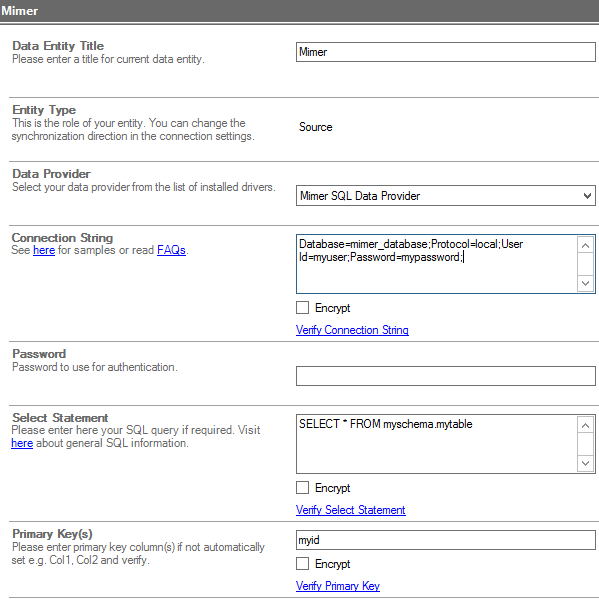Viewport: 599px width, 599px height.
Task: Click the 'Data Provider' heading
Action: (x=51, y=174)
